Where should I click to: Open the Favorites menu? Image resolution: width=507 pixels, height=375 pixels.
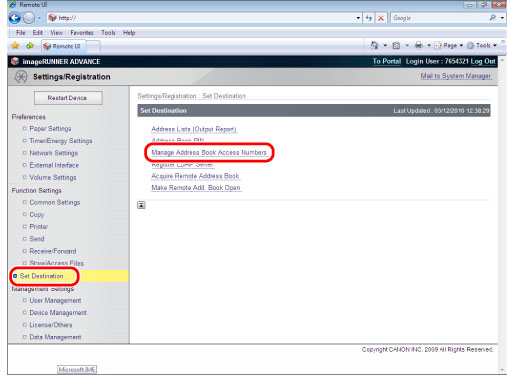82,33
